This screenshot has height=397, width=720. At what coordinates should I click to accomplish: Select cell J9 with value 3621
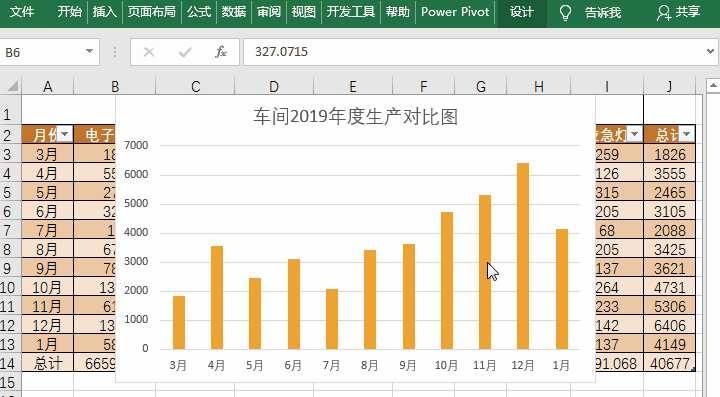point(669,268)
